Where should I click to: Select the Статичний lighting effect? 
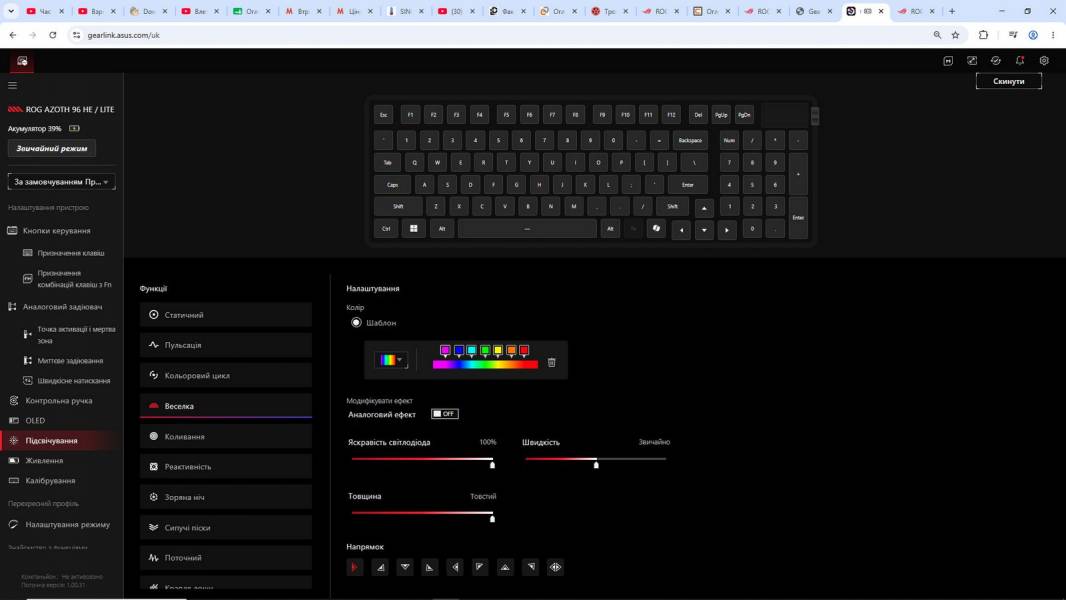pyautogui.click(x=226, y=315)
